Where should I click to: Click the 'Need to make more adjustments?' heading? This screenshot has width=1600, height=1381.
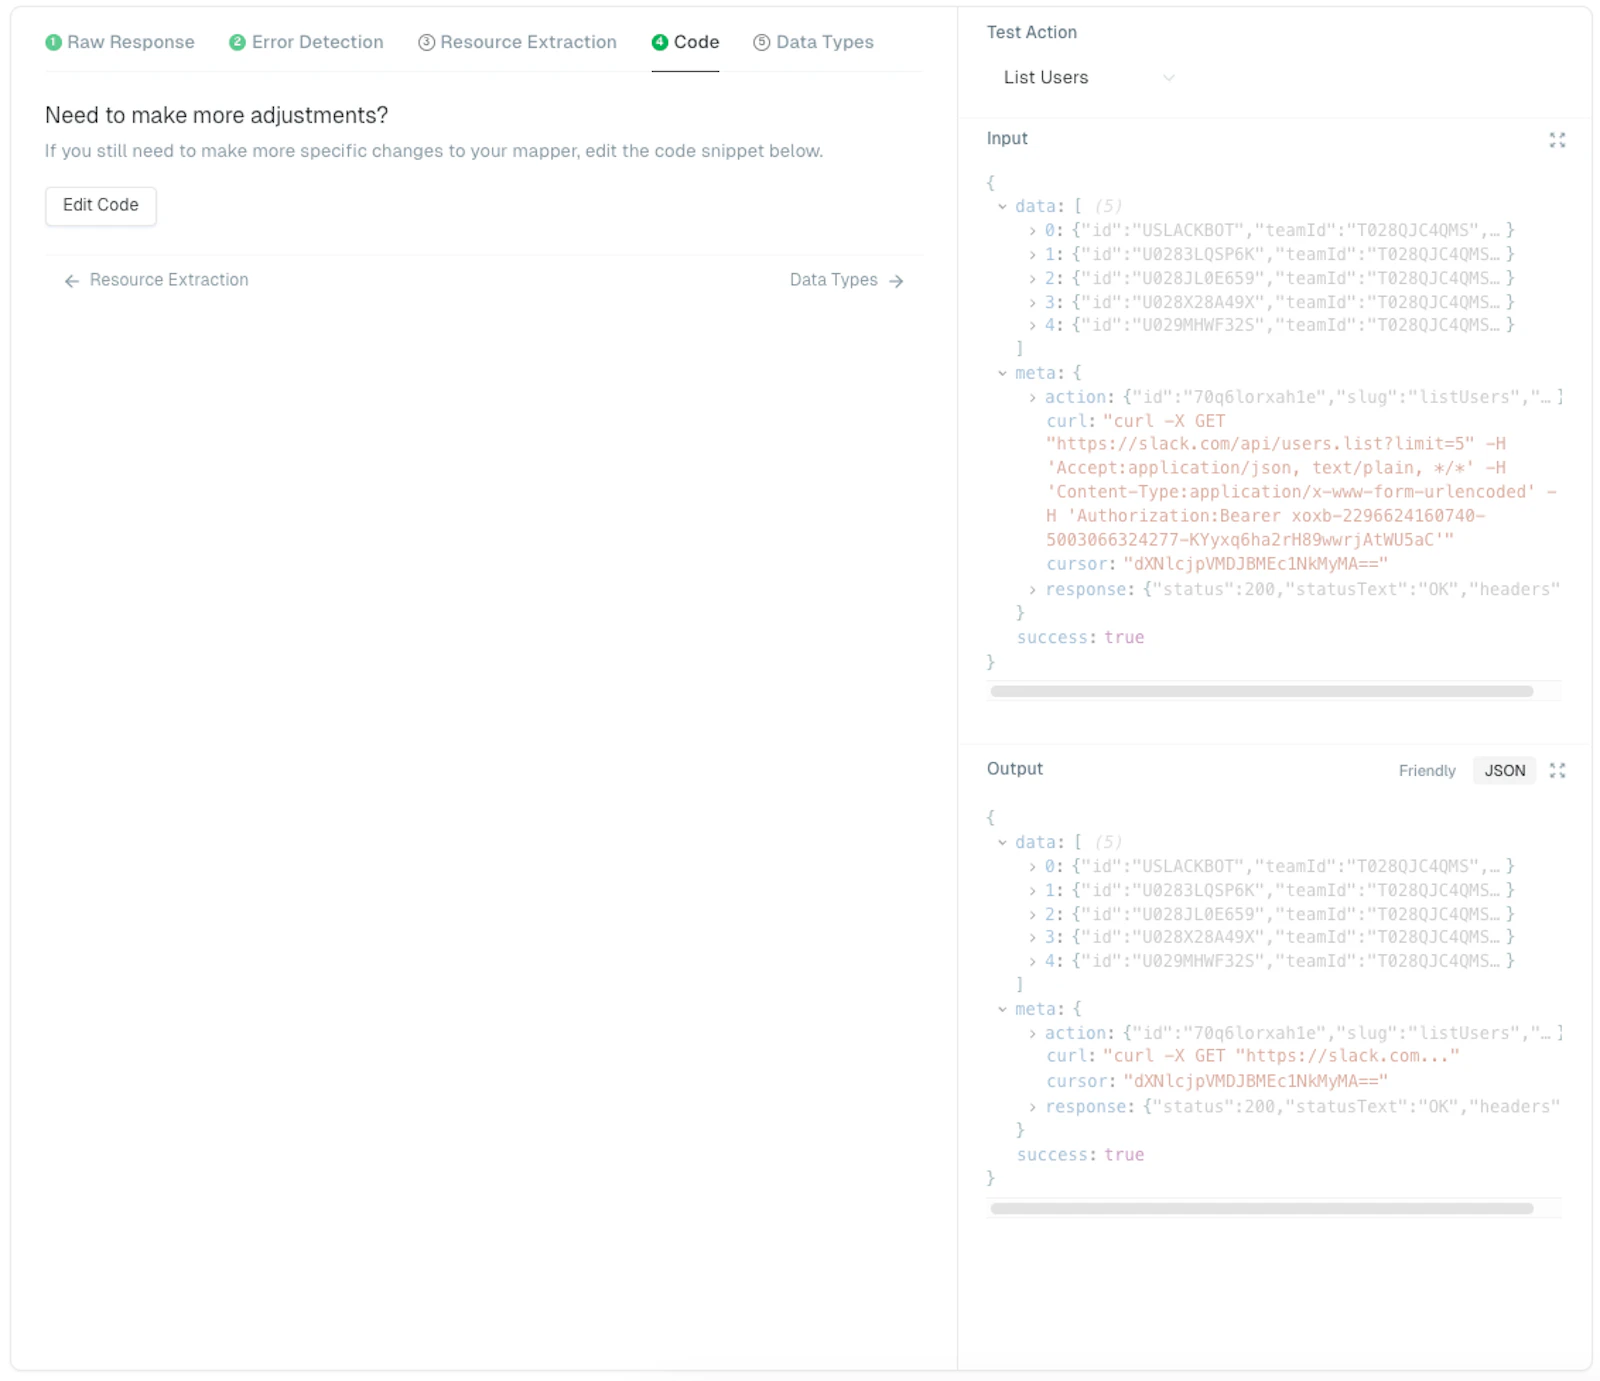pyautogui.click(x=216, y=115)
